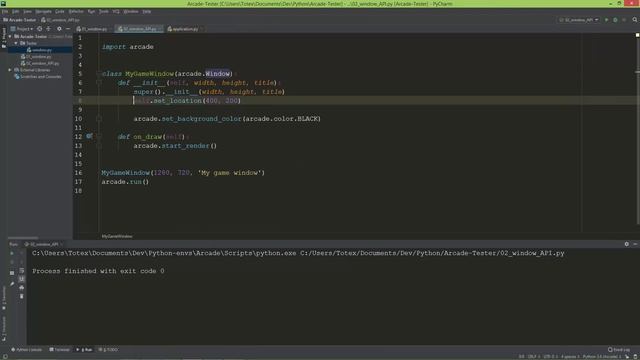Click the print icon in Run panel

22,287
